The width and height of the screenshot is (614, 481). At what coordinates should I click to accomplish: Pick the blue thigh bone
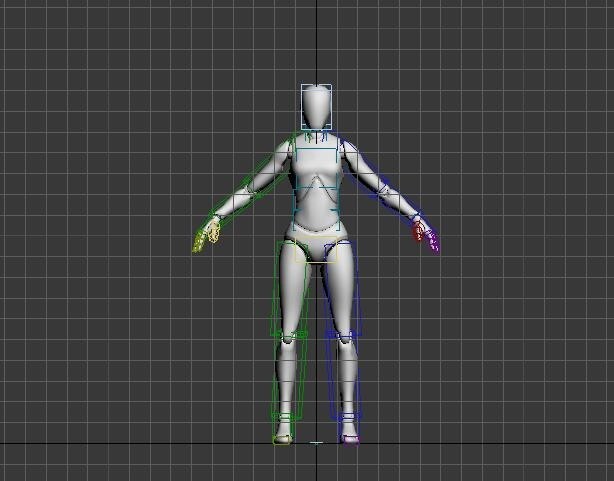pyautogui.click(x=343, y=289)
